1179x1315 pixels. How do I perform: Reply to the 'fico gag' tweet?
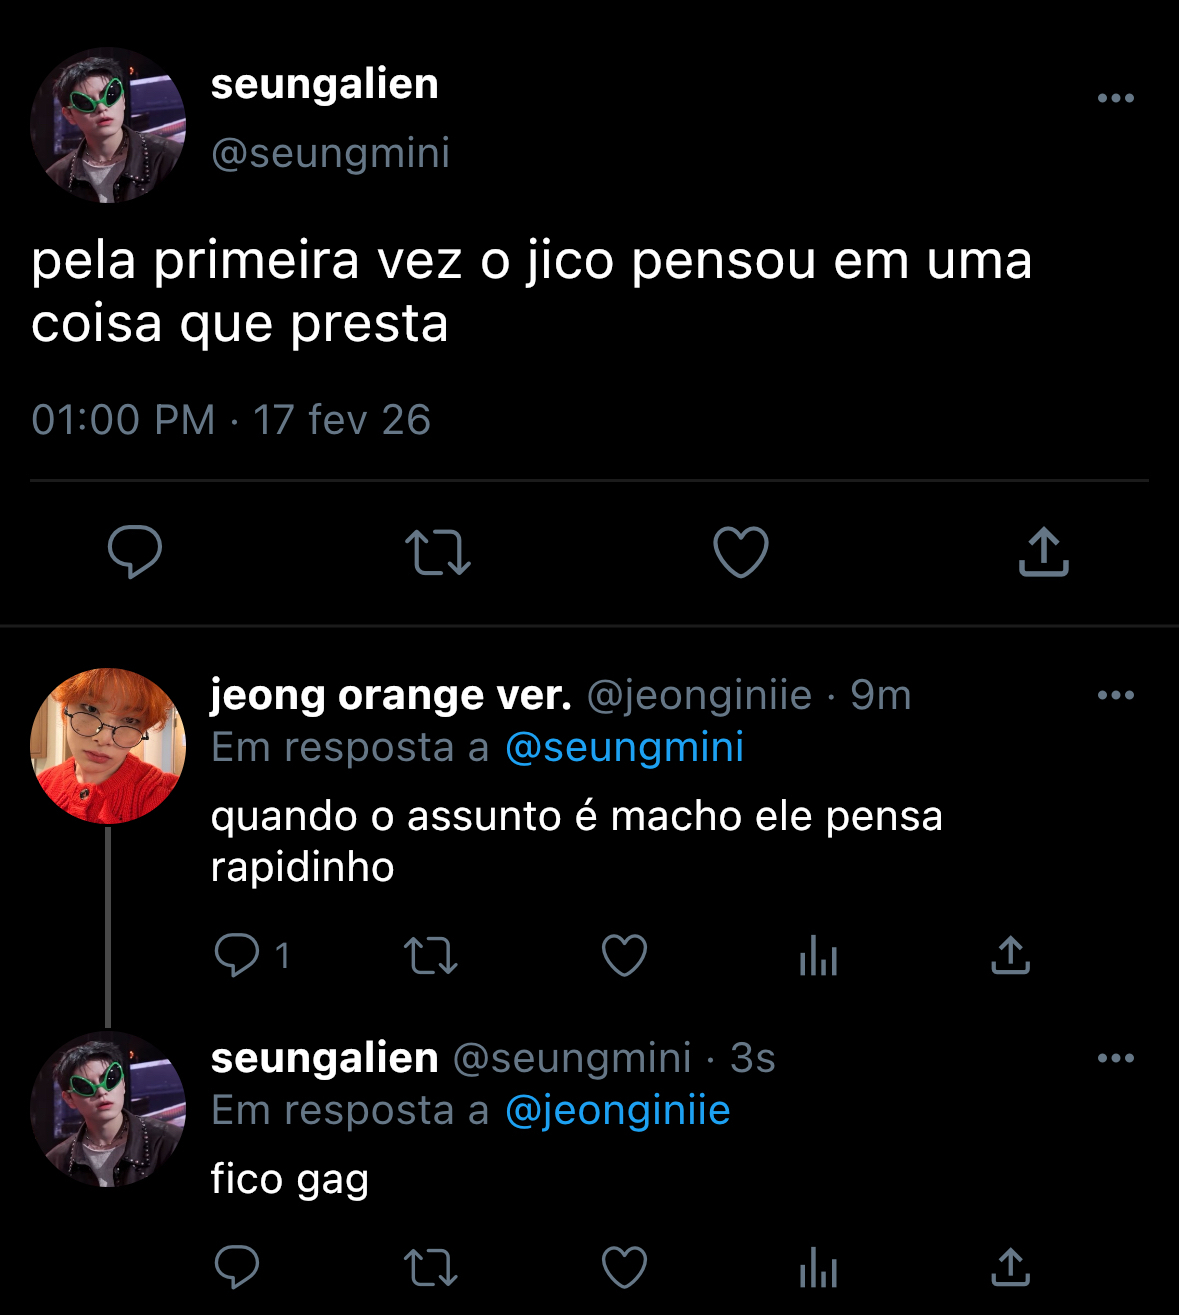(x=237, y=1268)
